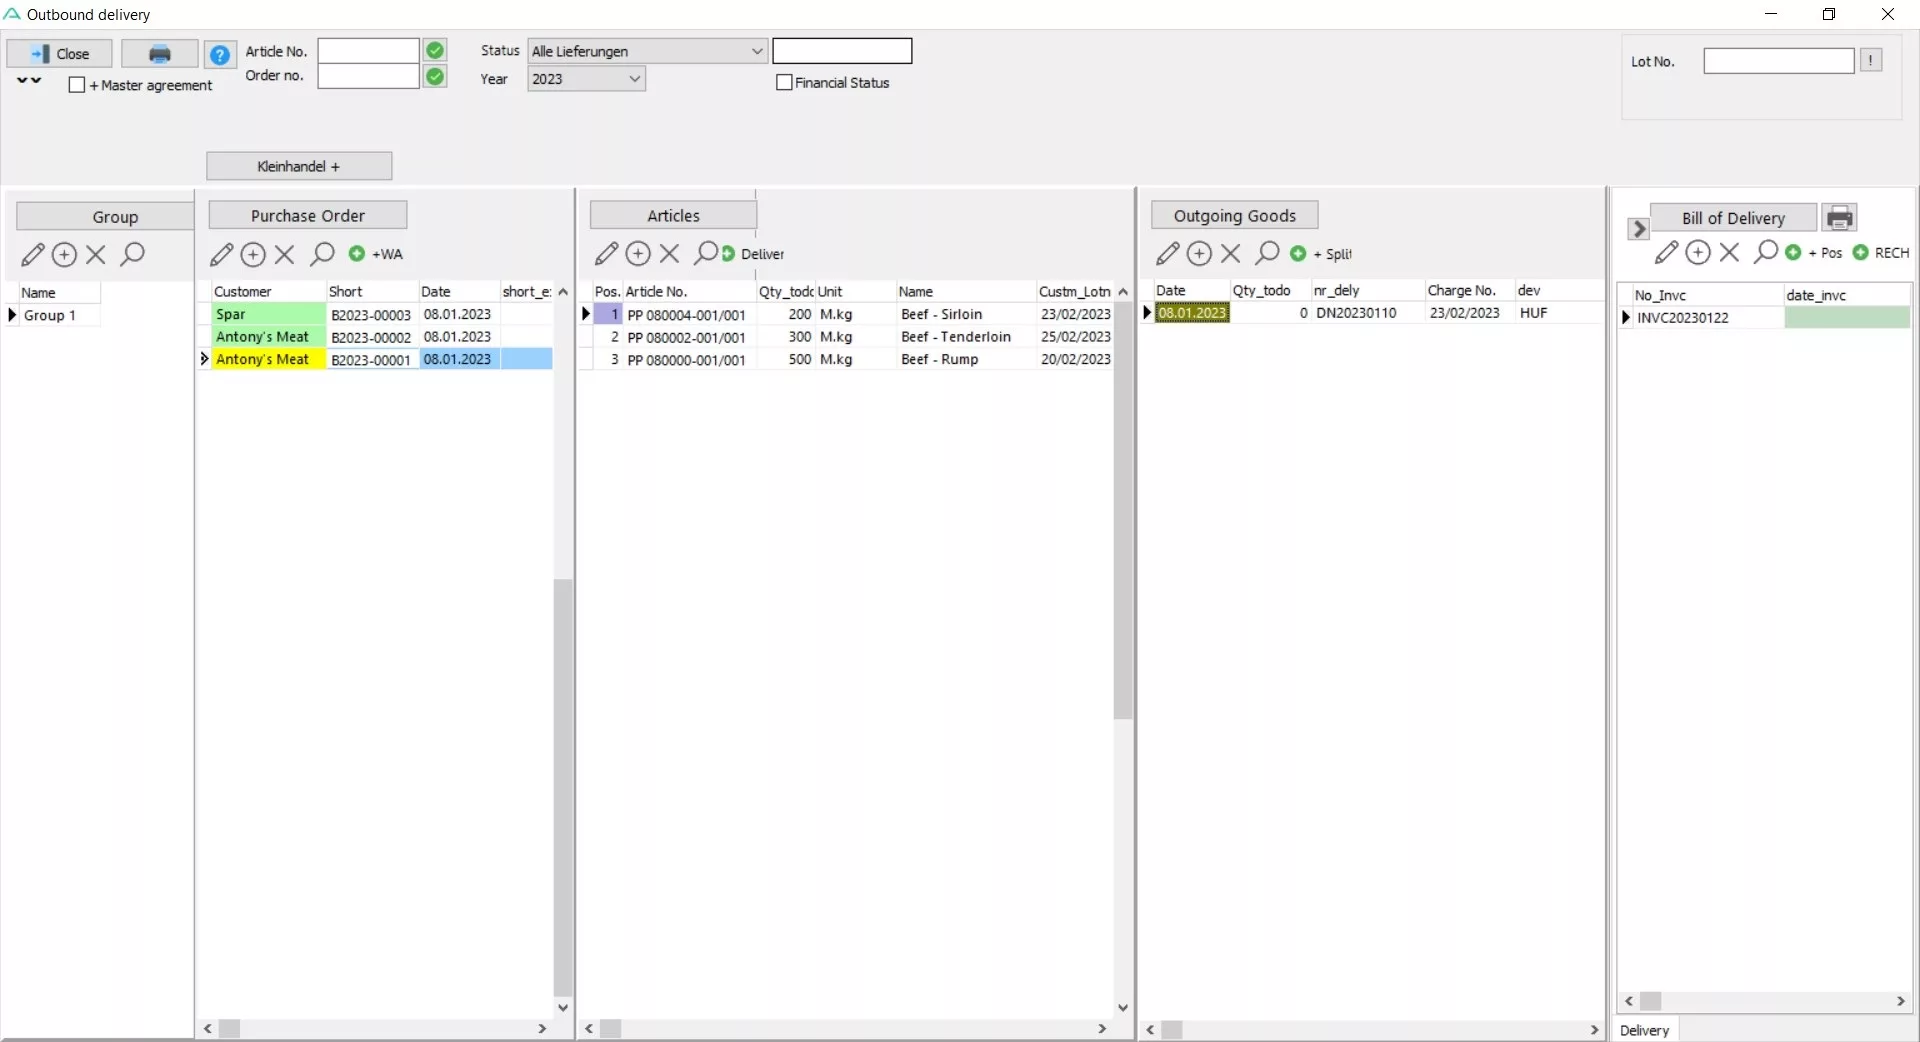Click the printer icon in top toolbar

[159, 54]
